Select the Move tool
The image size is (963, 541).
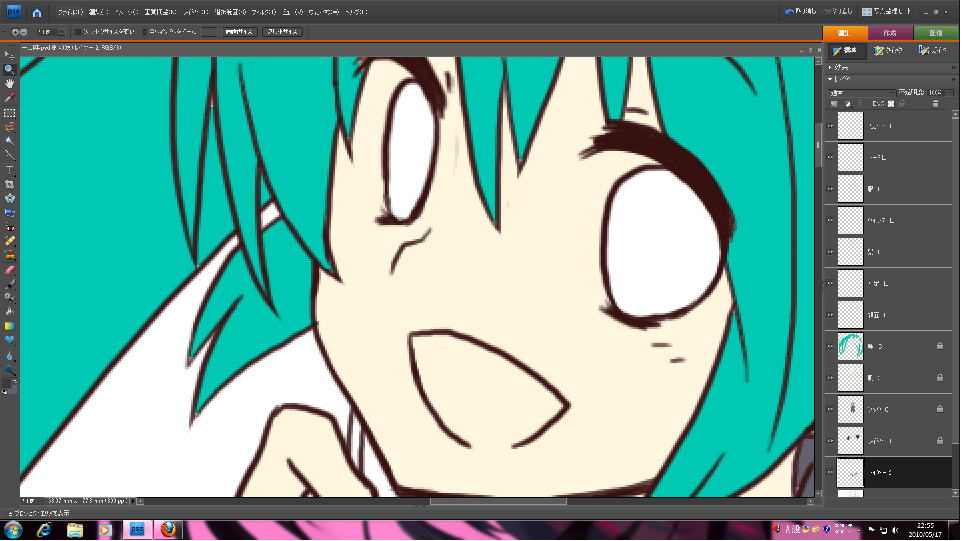coord(9,55)
